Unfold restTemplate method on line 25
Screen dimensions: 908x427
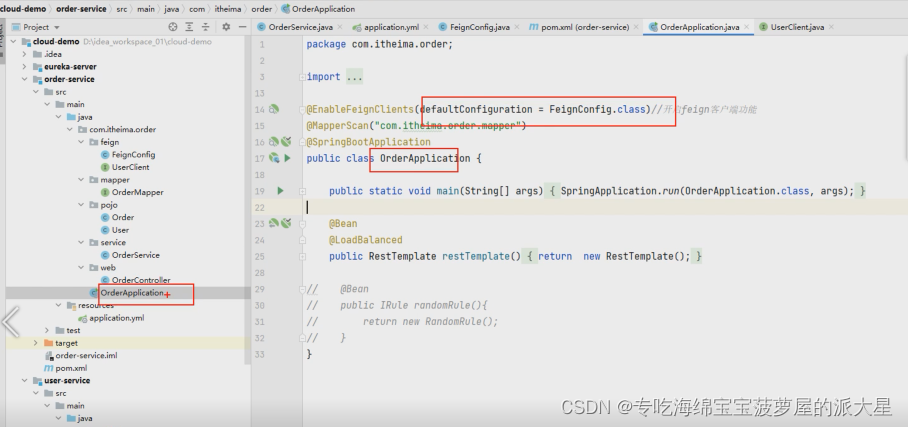[x=302, y=256]
